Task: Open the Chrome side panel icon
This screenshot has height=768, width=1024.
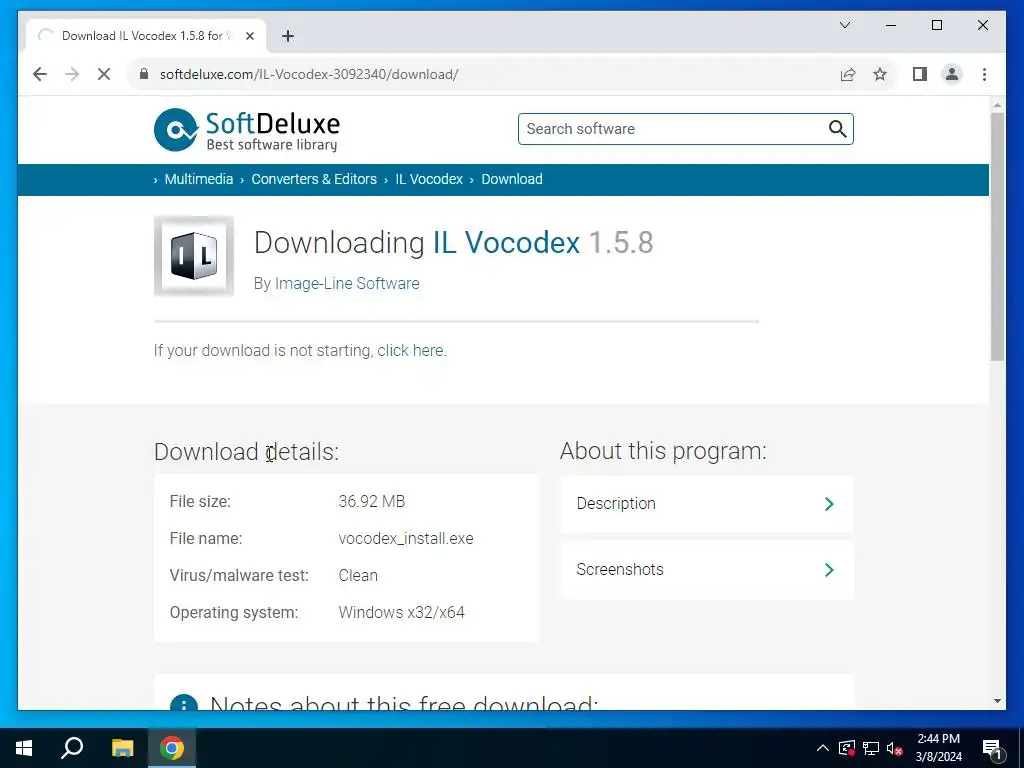Action: pyautogui.click(x=920, y=74)
